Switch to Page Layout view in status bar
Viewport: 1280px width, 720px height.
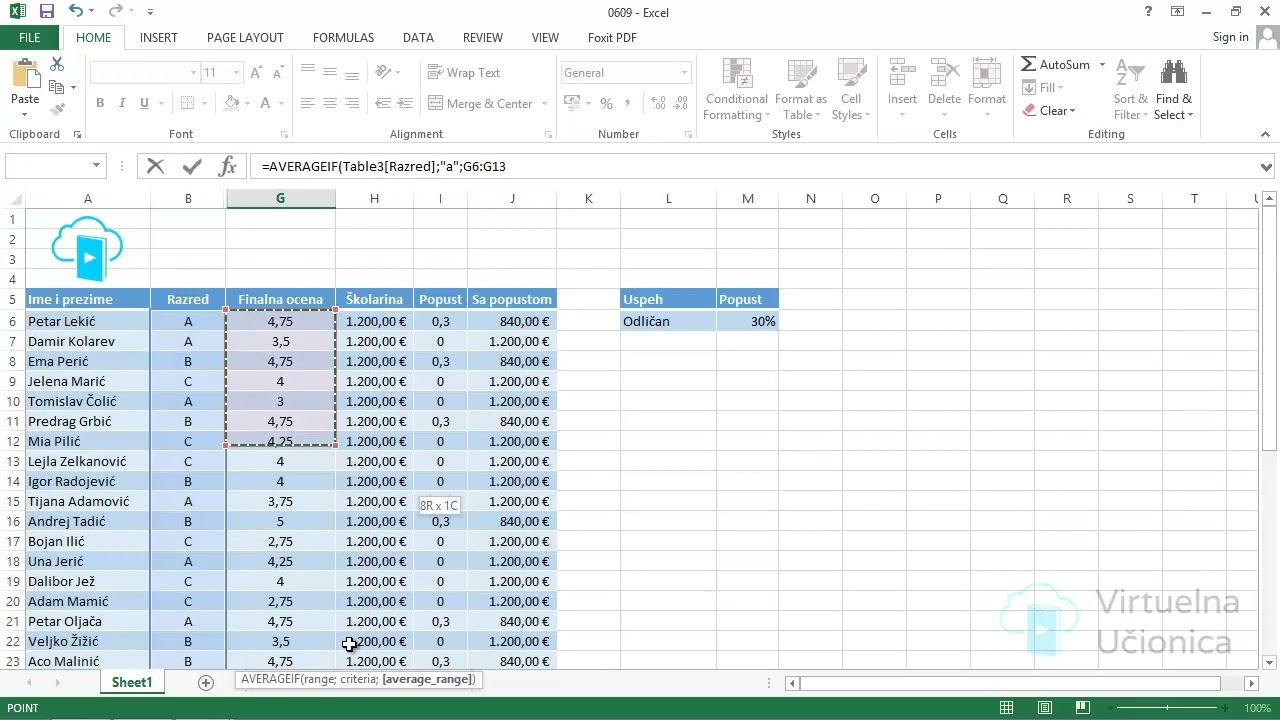point(1045,708)
